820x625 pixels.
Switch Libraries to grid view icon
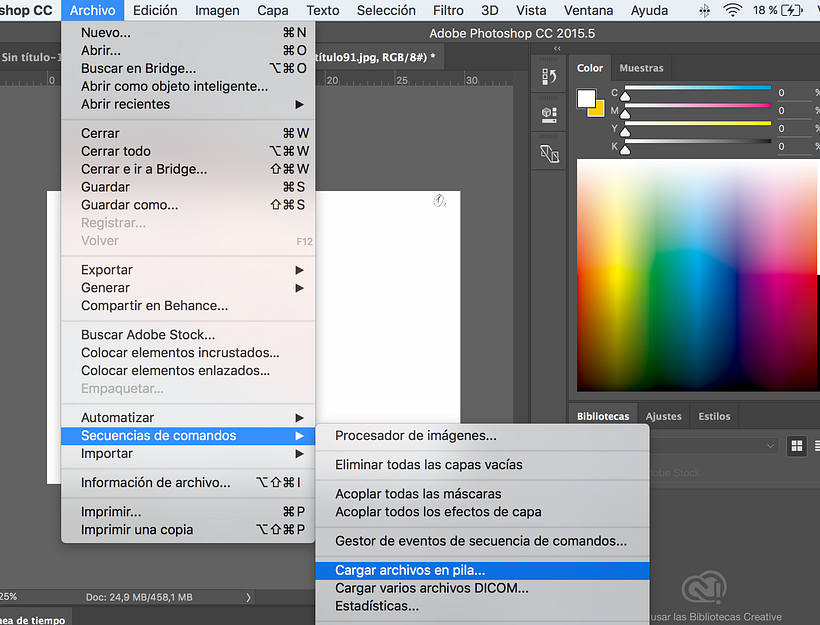point(796,446)
